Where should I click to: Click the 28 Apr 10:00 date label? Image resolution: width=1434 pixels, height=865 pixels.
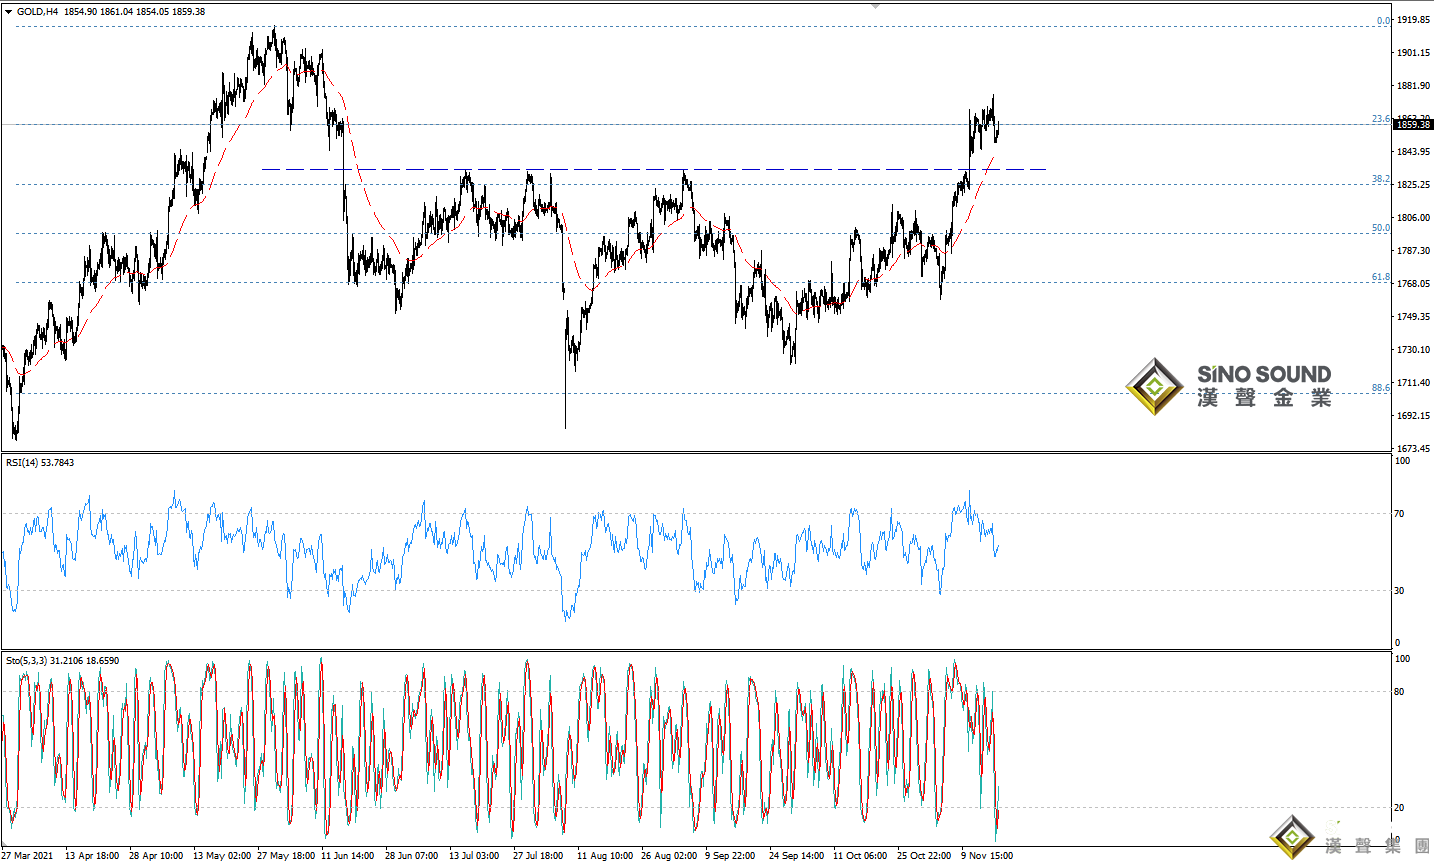pos(156,856)
